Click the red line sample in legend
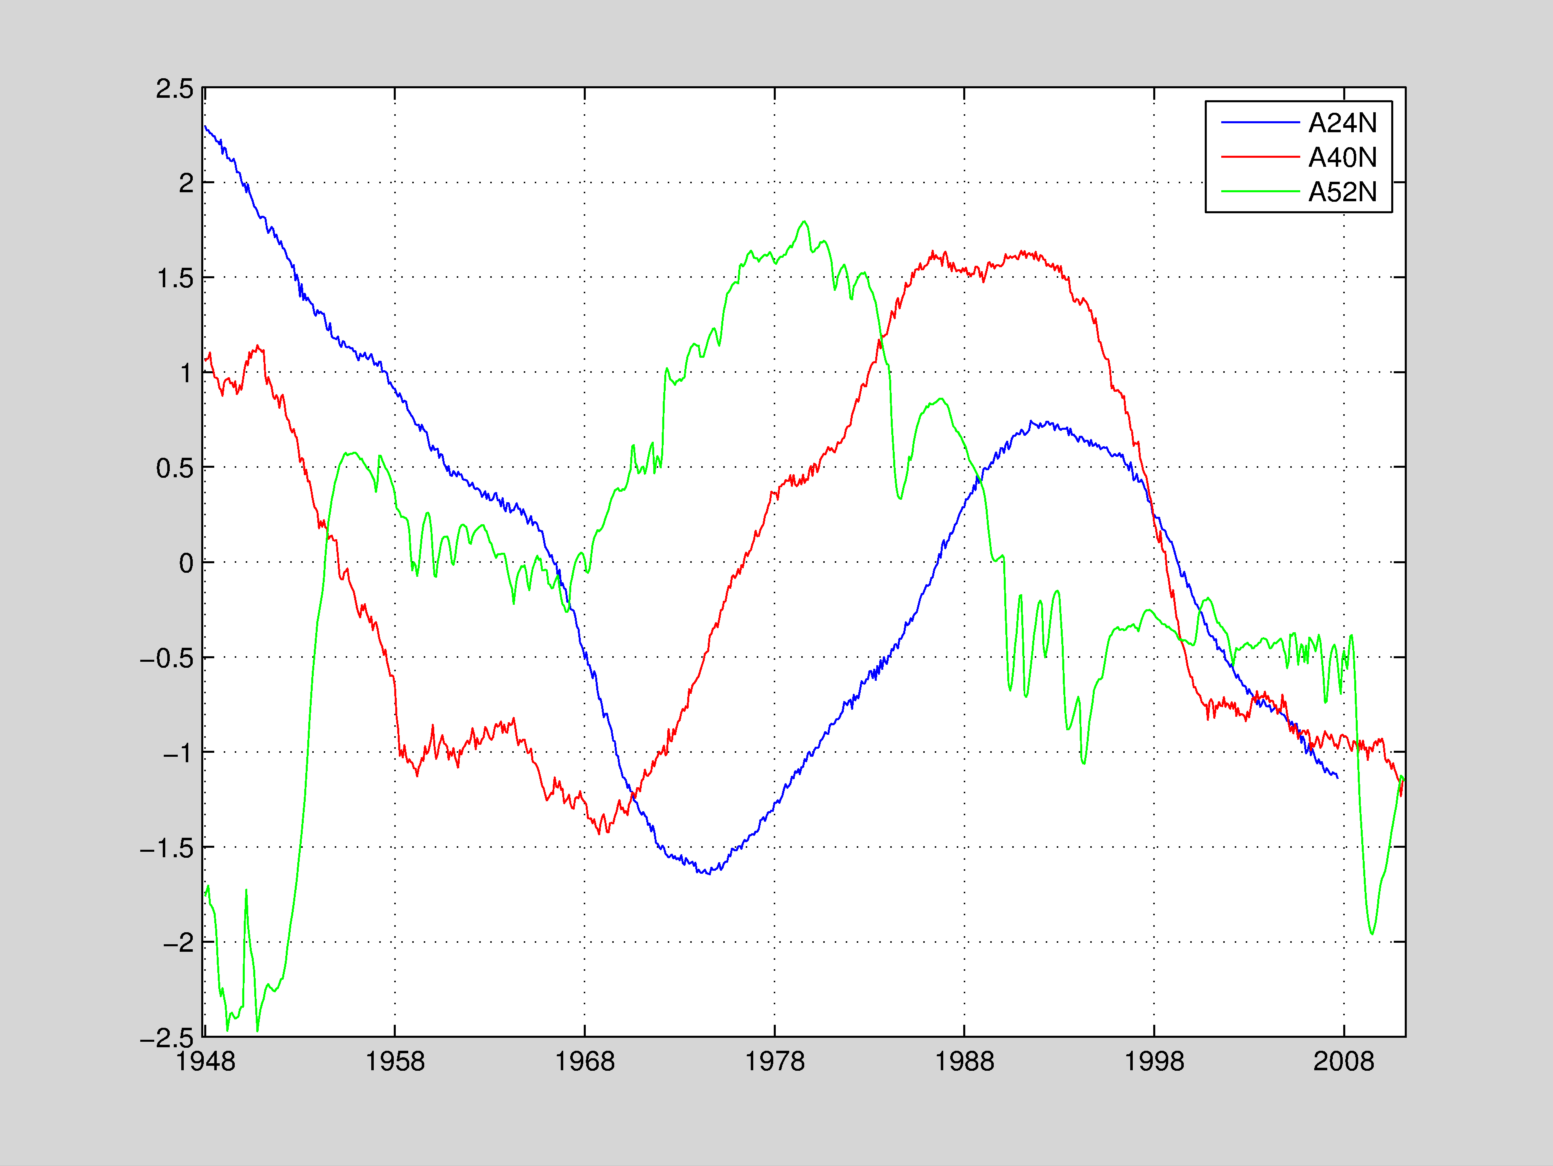The image size is (1553, 1166). click(x=1259, y=157)
